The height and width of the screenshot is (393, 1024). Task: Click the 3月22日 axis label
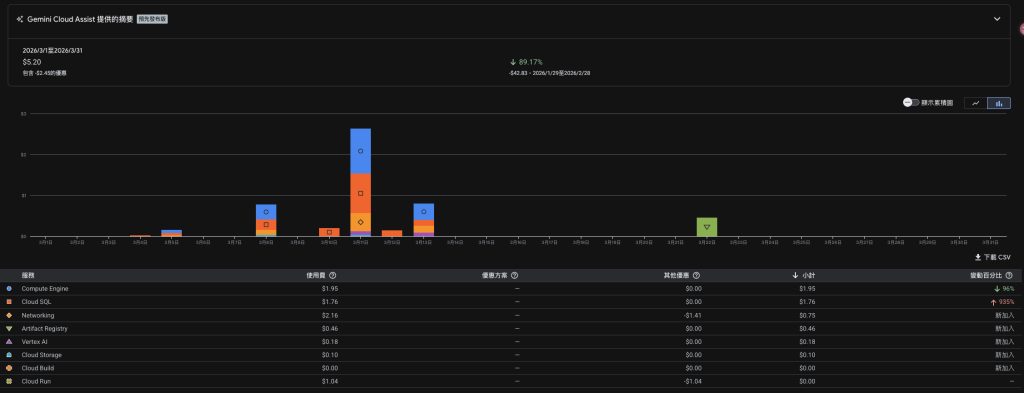pos(707,242)
